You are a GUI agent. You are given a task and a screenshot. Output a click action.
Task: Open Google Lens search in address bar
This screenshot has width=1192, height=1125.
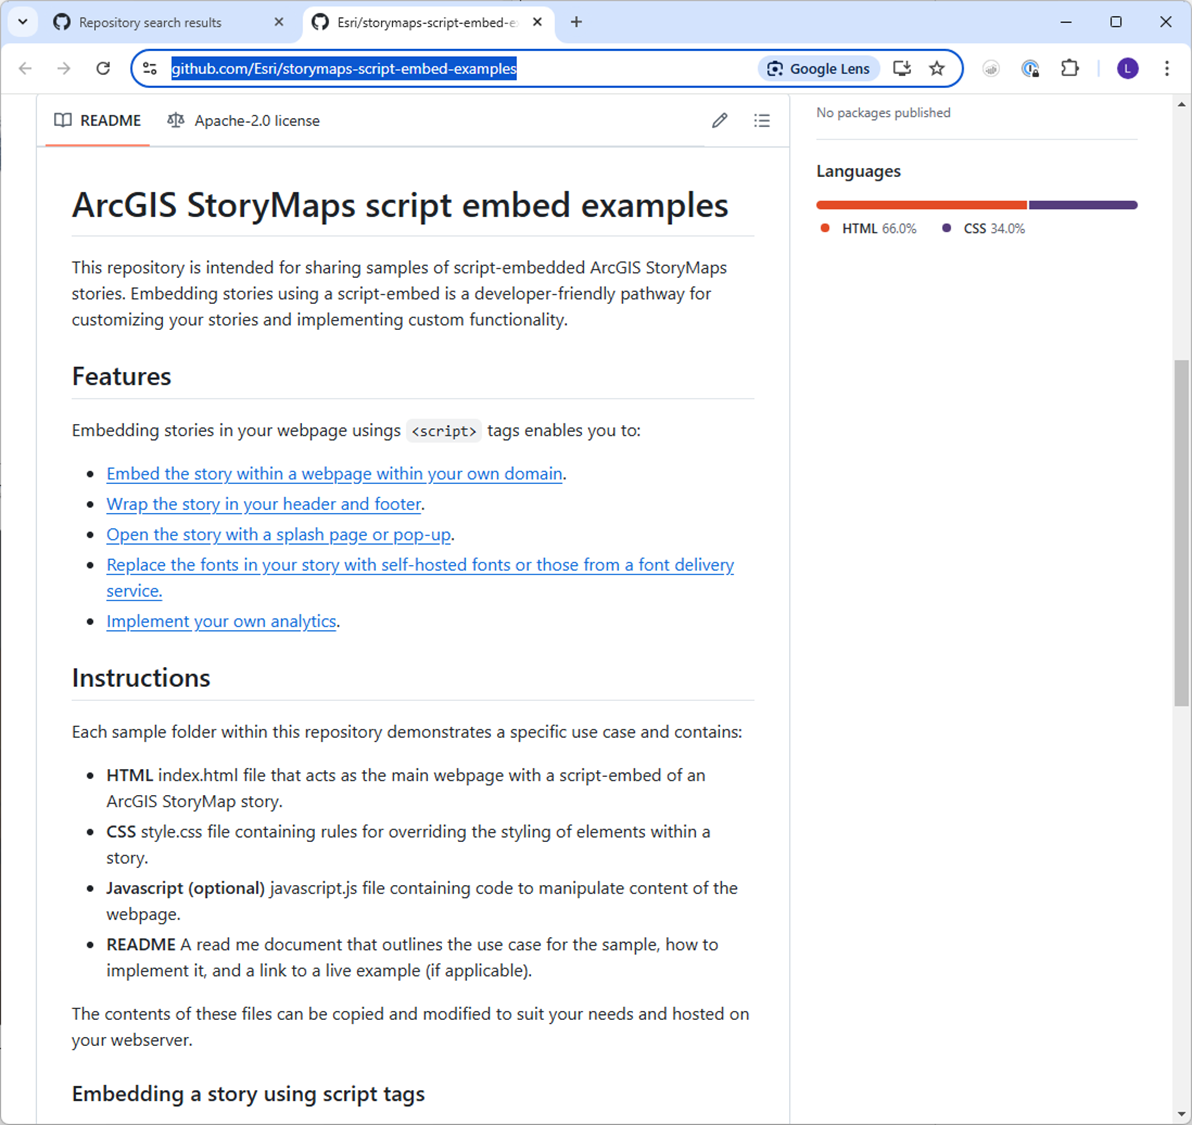pyautogui.click(x=818, y=68)
